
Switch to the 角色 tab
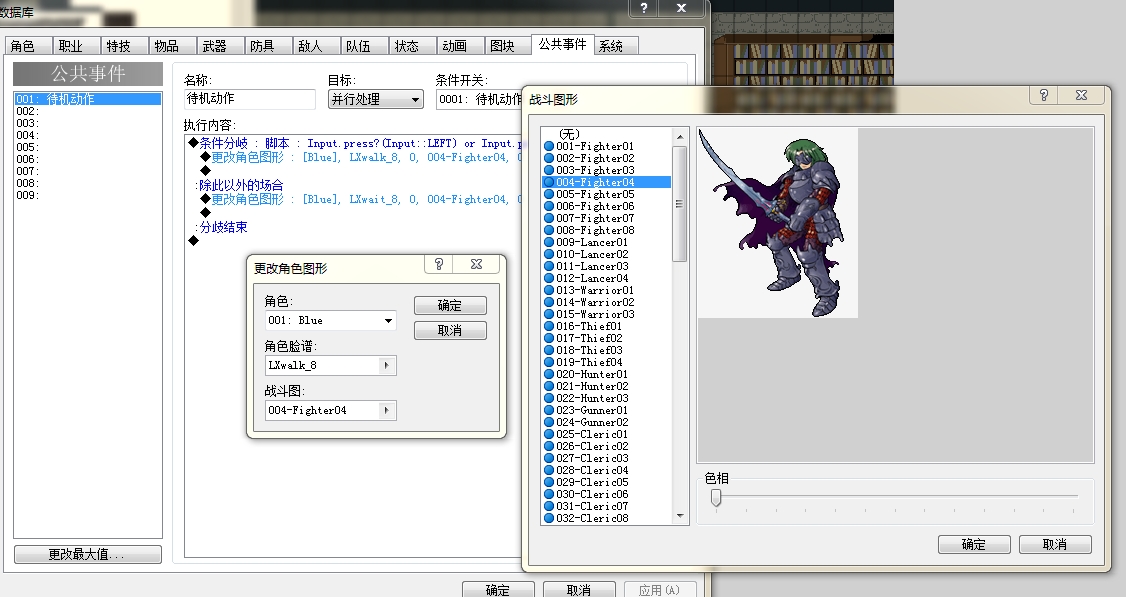[23, 46]
